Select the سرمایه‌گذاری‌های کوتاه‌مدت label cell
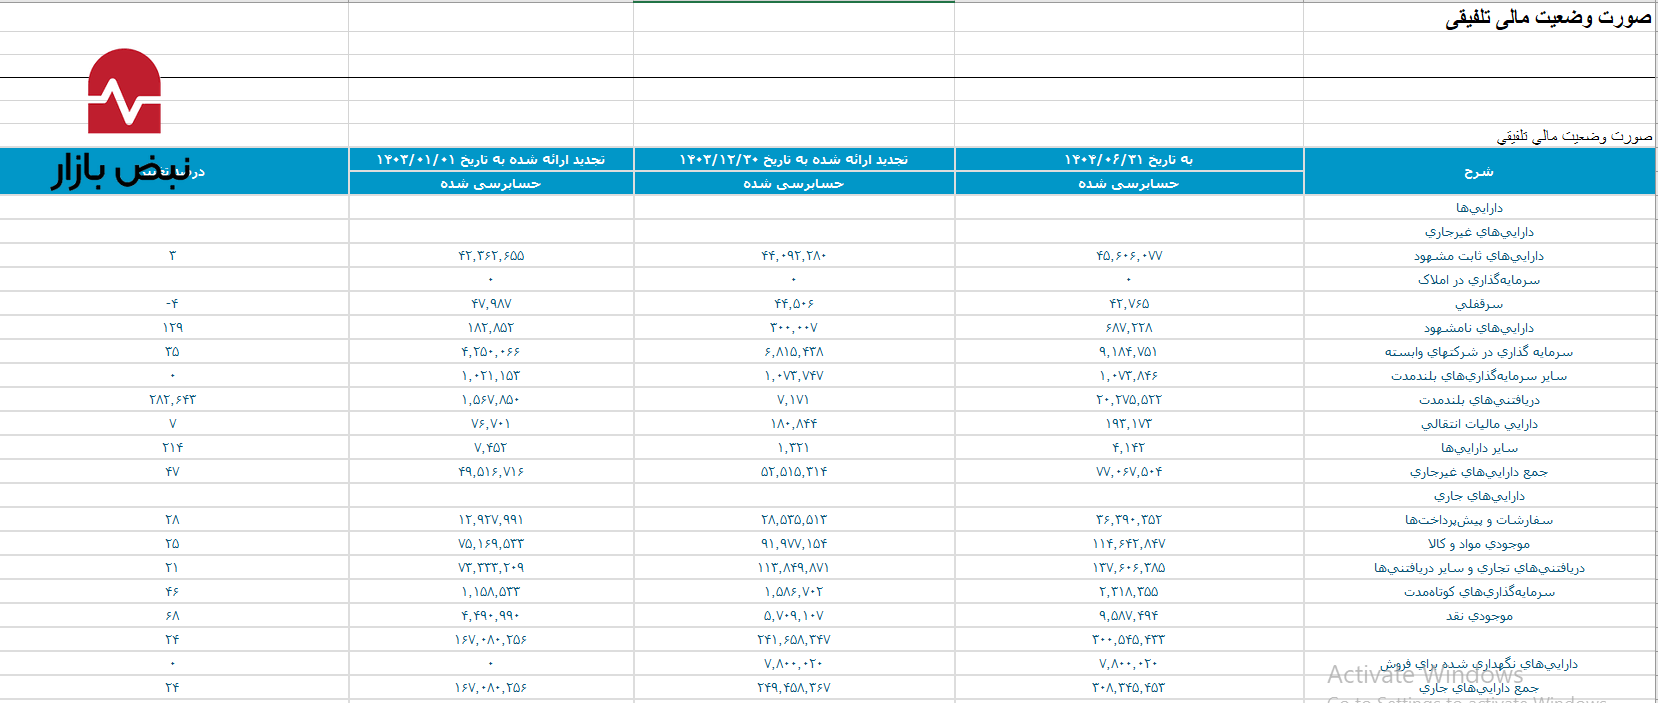Image resolution: width=1658 pixels, height=703 pixels. (1478, 592)
